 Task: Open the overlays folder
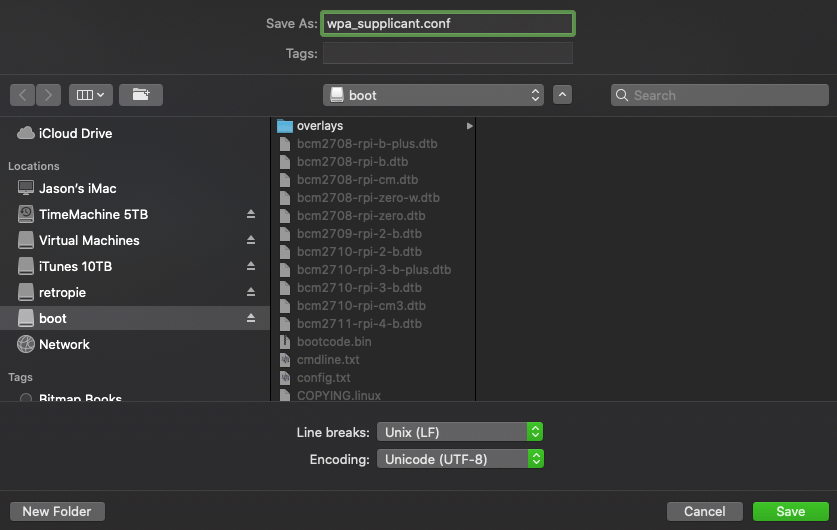(320, 126)
